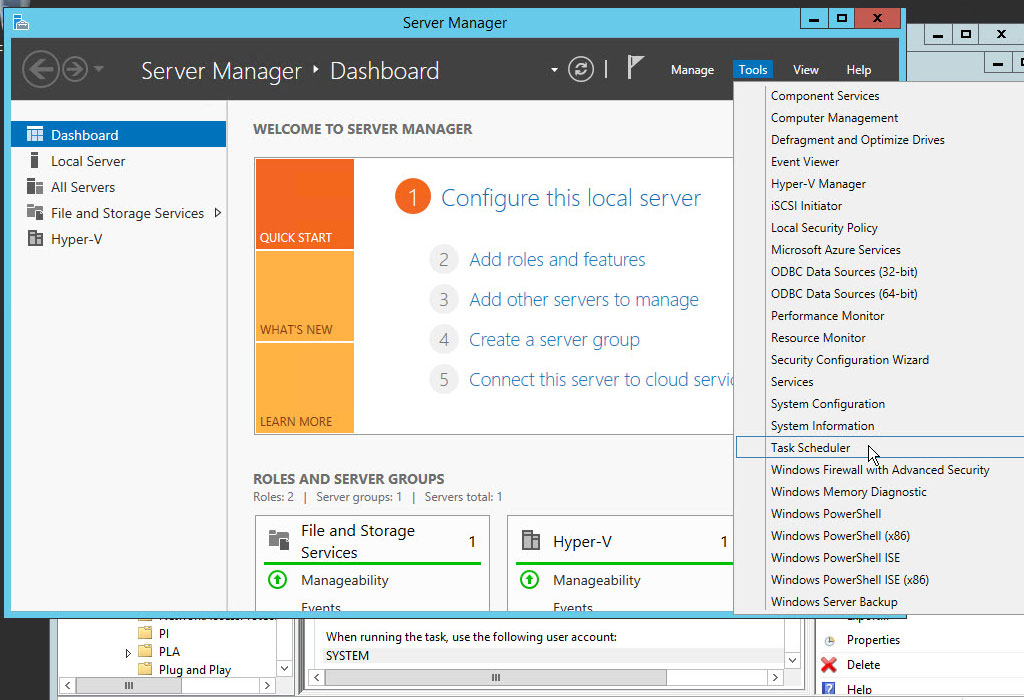
Task: Click the forward navigation arrow
Action: click(75, 69)
